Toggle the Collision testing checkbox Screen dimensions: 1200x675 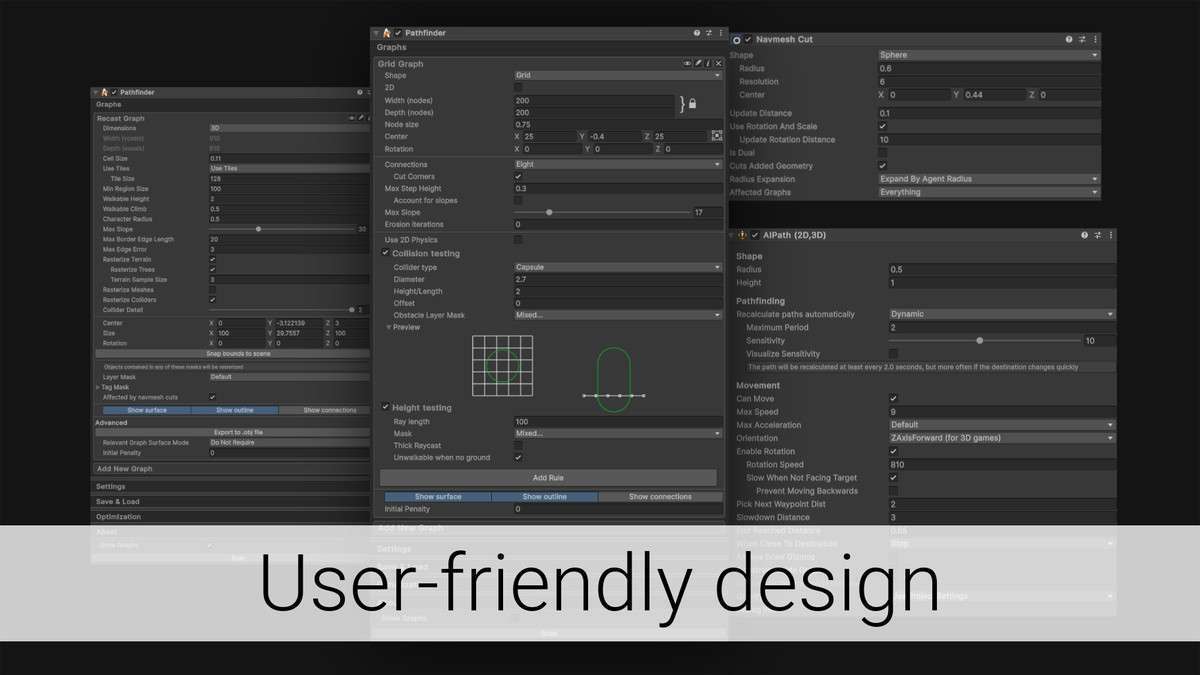386,253
